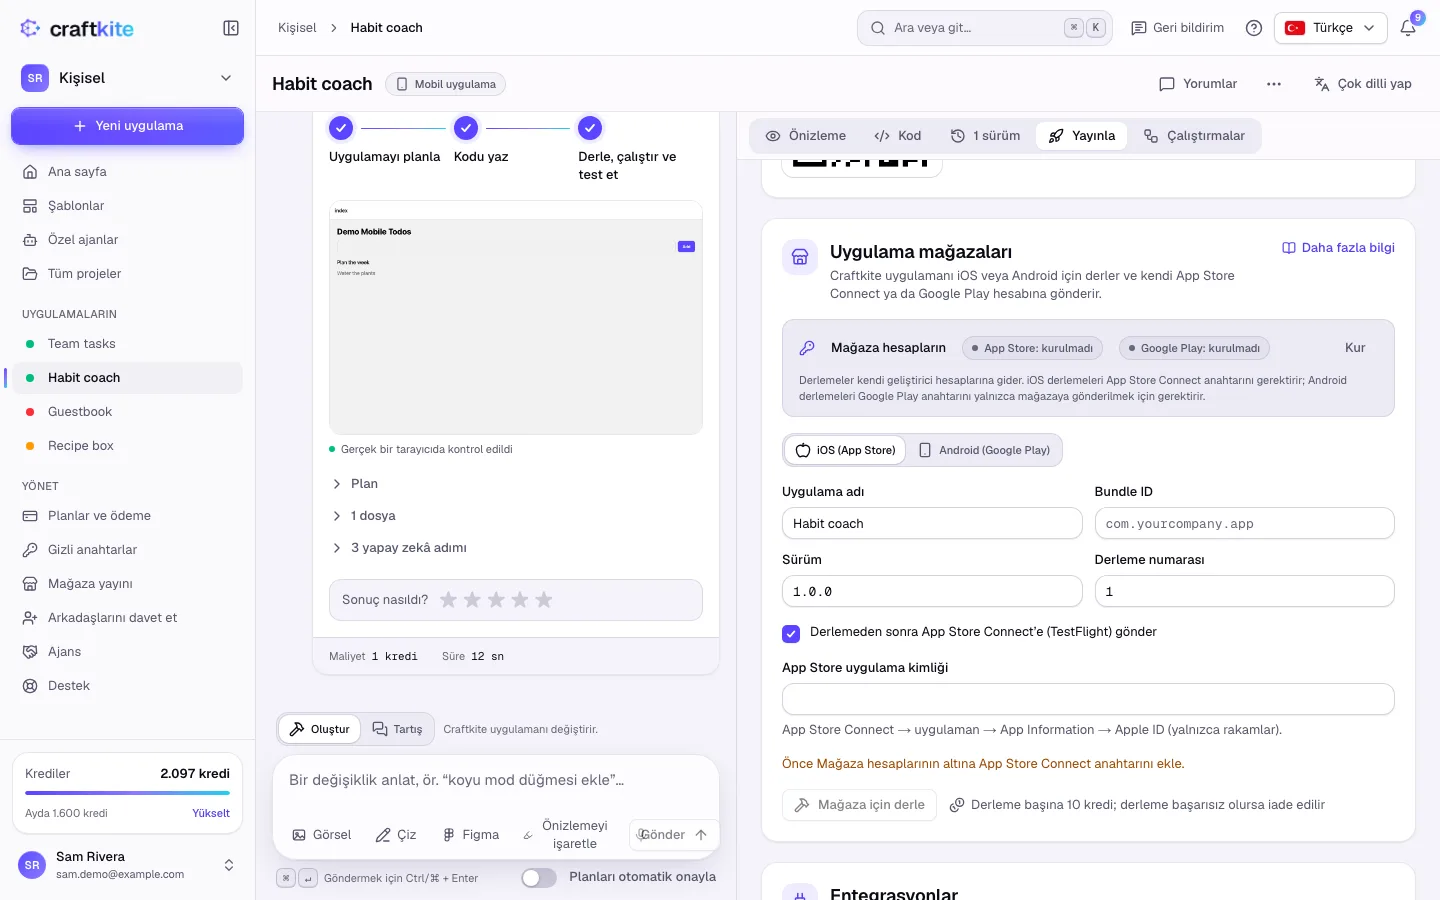This screenshot has width=1440, height=900.
Task: Expand the 1 dosya section
Action: tap(364, 516)
